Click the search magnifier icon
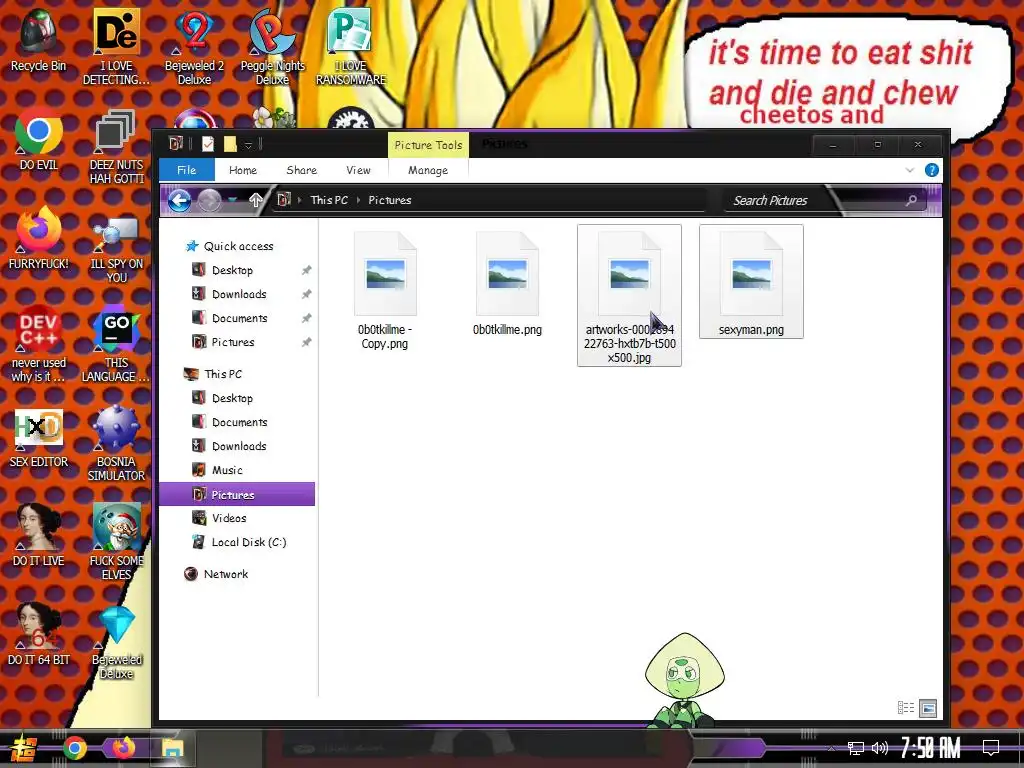This screenshot has width=1024, height=768. tap(911, 200)
